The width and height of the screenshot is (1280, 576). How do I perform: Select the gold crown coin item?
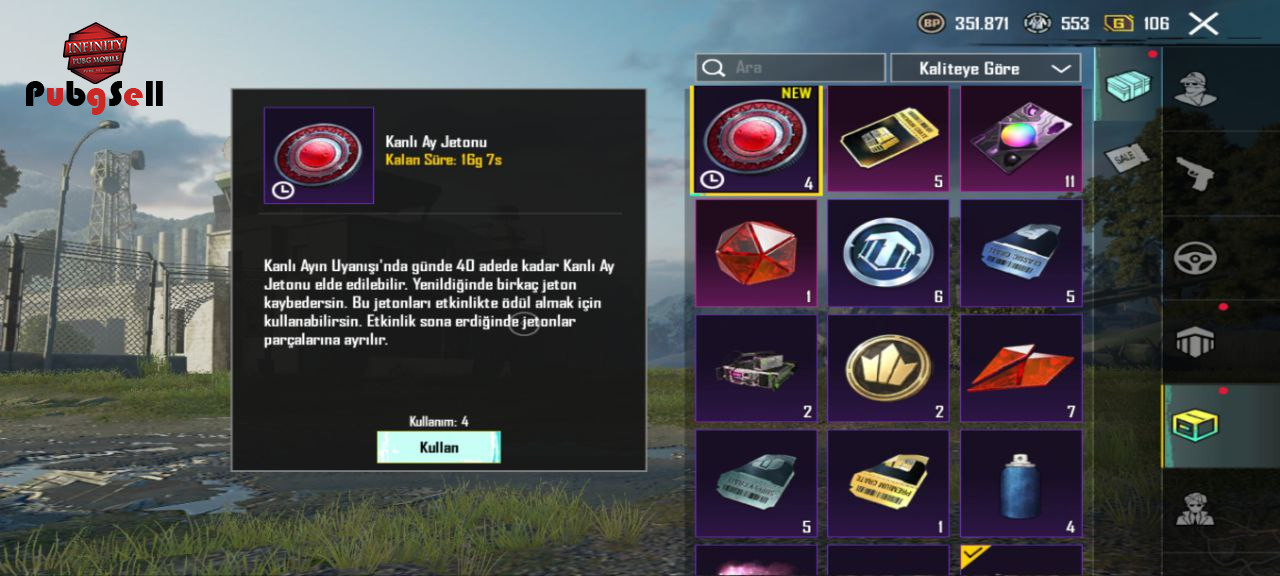888,368
